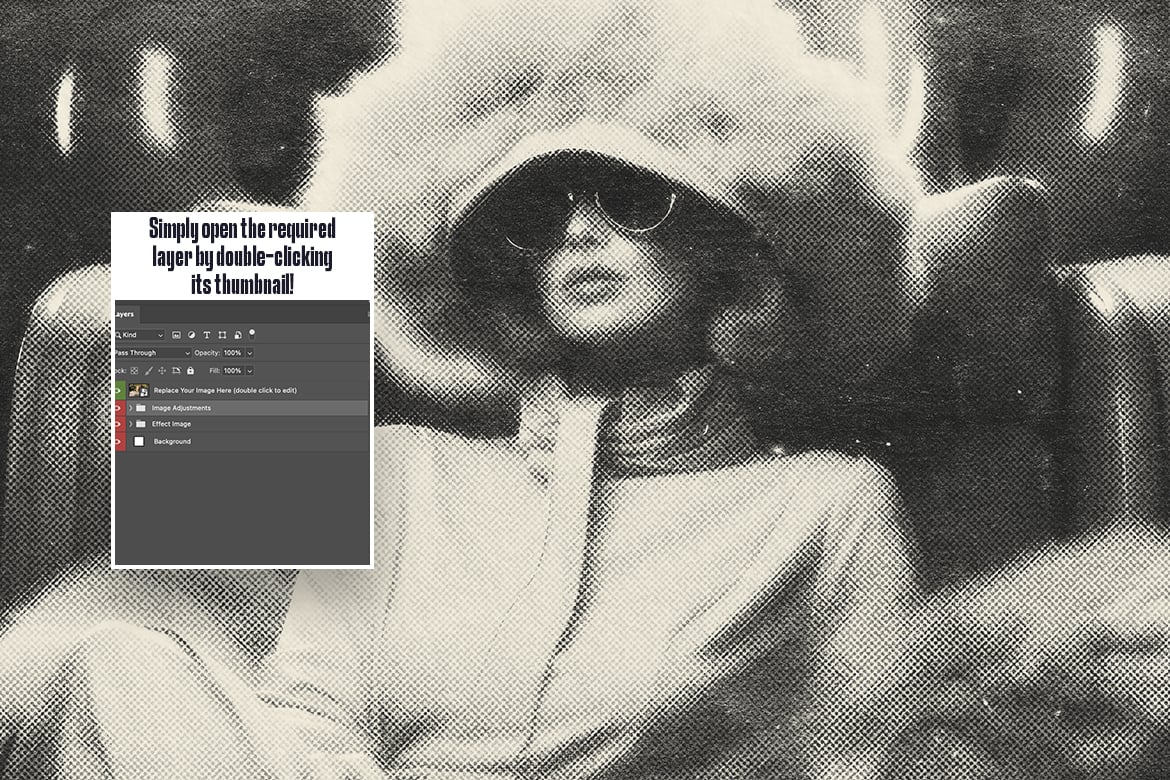Click the Effect Image folder icon

[141, 424]
